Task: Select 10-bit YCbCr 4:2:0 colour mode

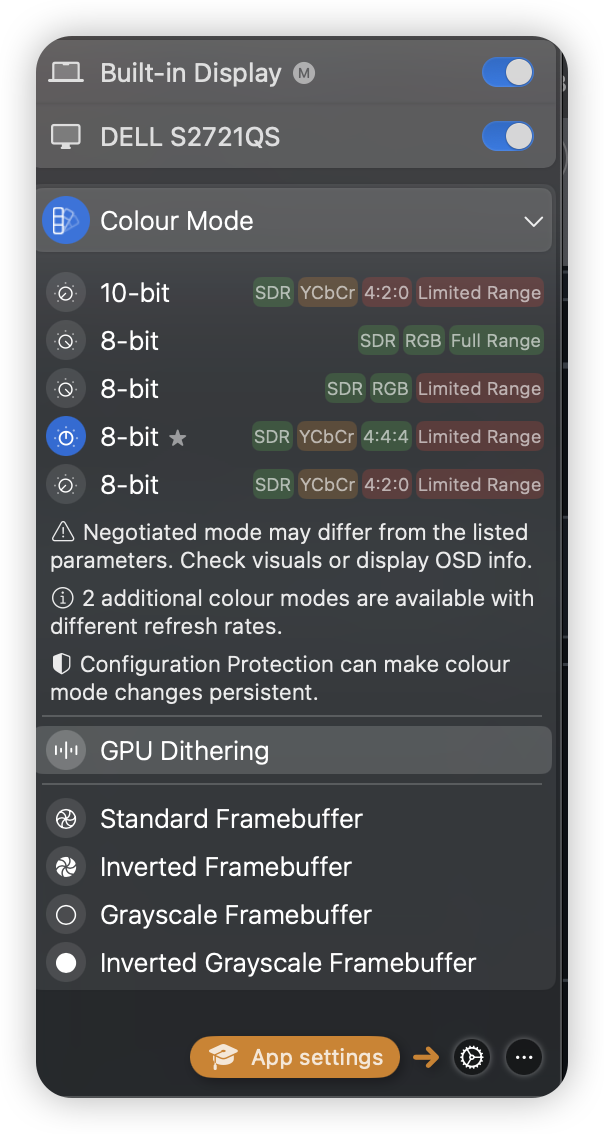Action: point(295,293)
